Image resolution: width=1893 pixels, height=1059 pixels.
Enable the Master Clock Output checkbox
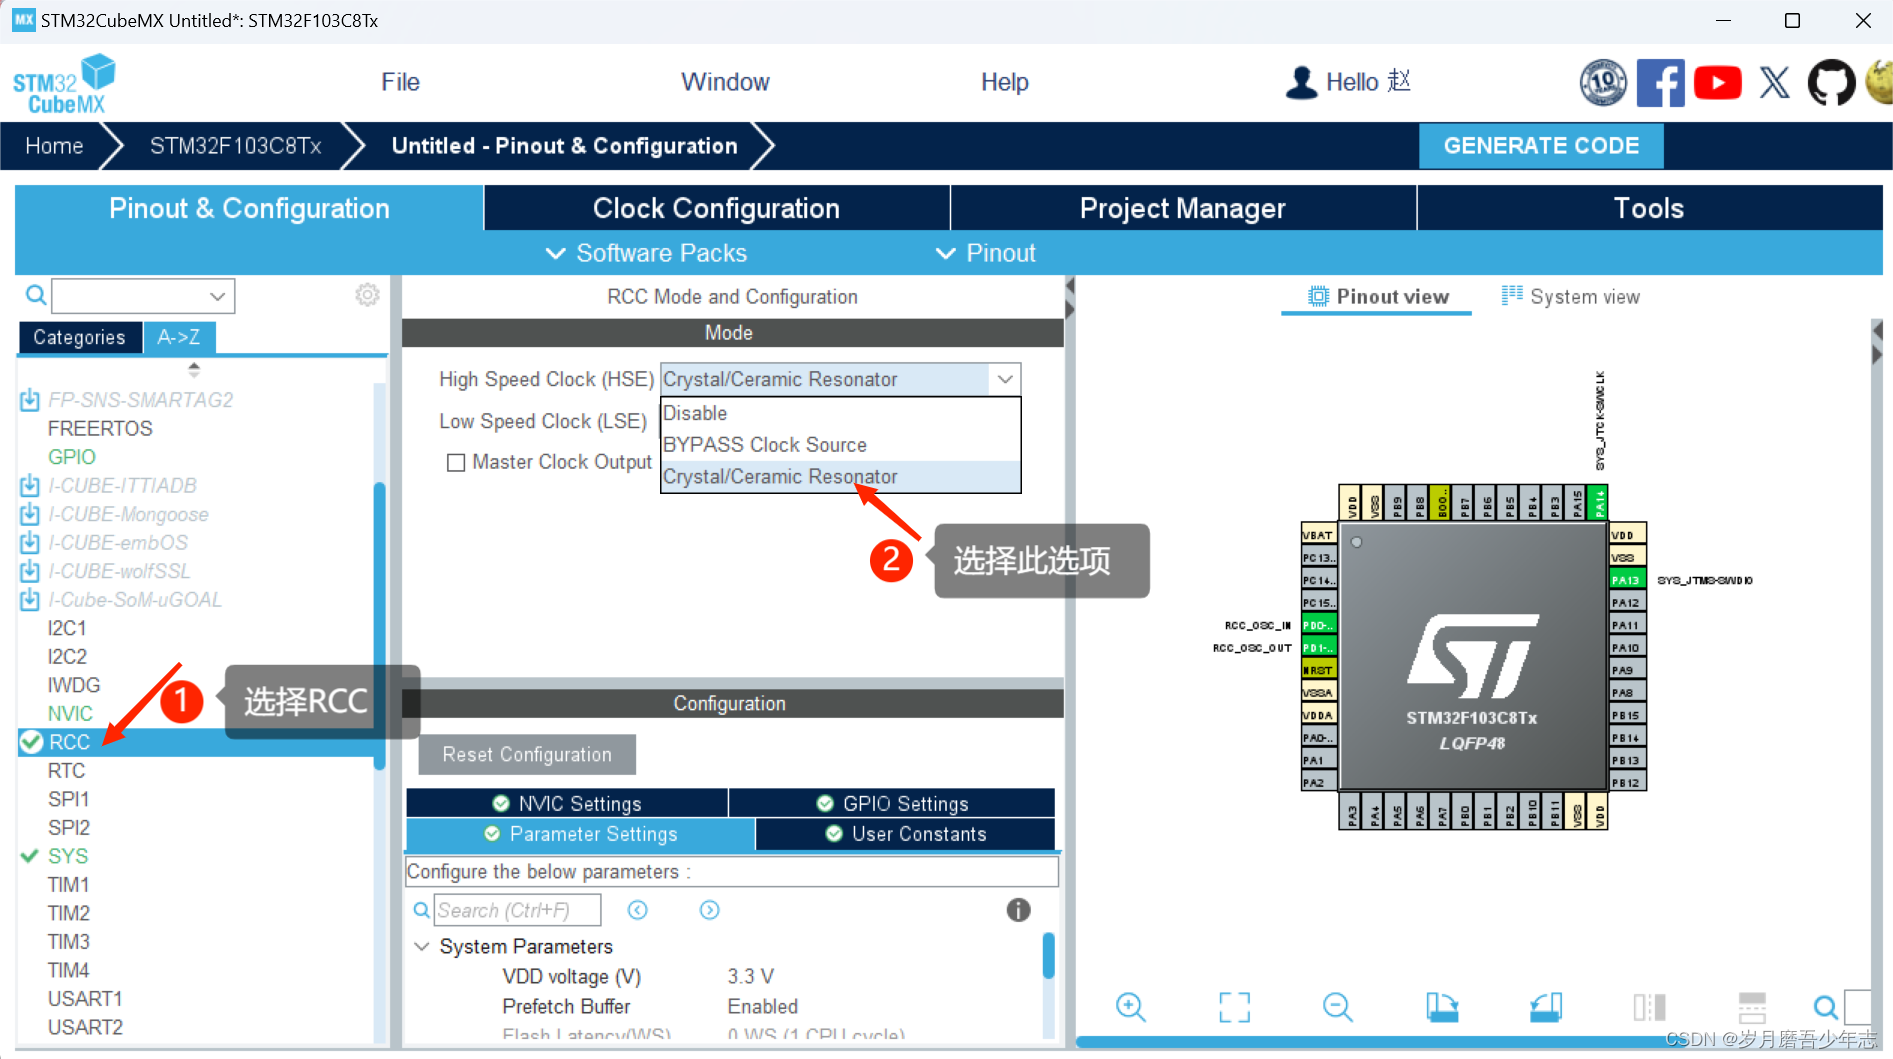tap(456, 462)
